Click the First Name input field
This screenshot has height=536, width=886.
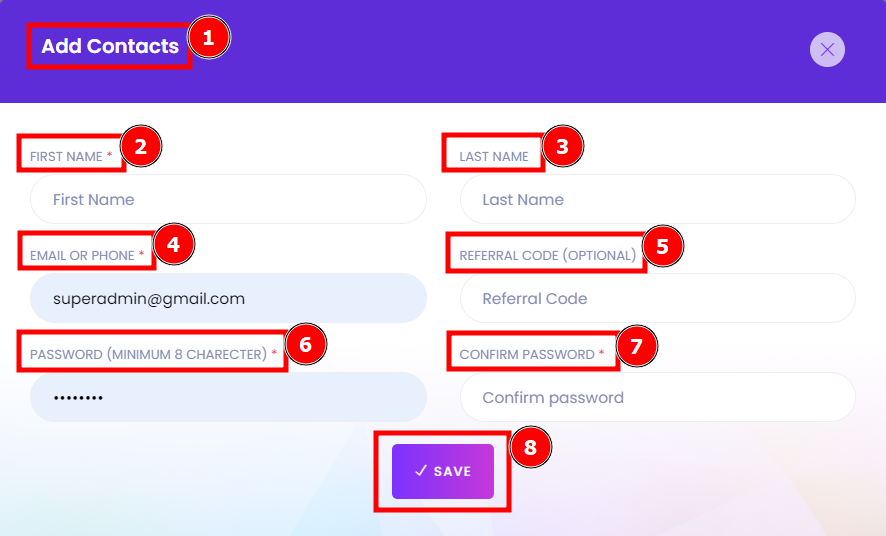pos(228,199)
